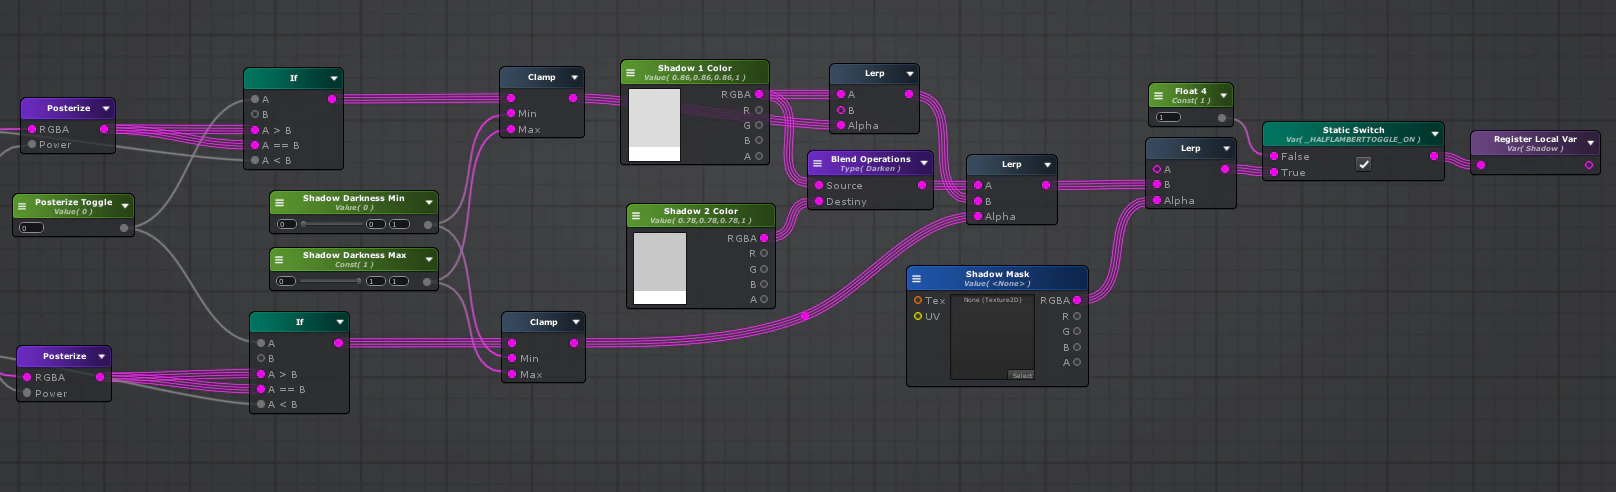Adjust Shadow Darkness Max slider track
Image resolution: width=1616 pixels, height=492 pixels.
click(331, 281)
